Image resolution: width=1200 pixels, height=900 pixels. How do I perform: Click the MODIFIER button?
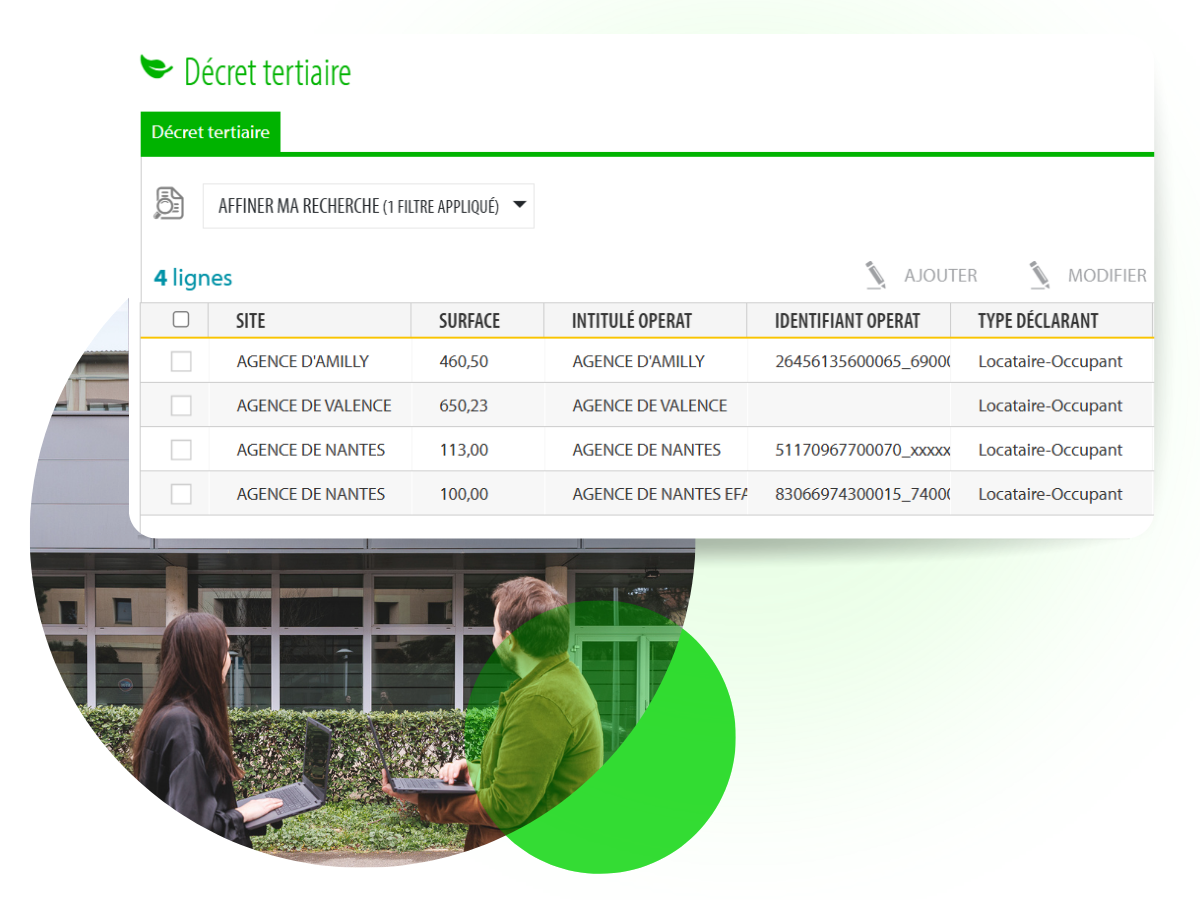point(1108,275)
